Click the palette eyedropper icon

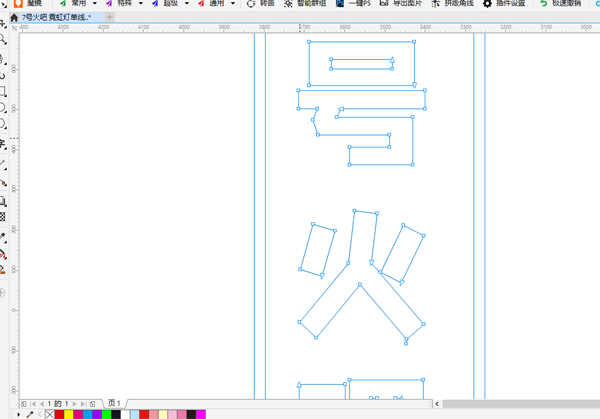(x=29, y=414)
